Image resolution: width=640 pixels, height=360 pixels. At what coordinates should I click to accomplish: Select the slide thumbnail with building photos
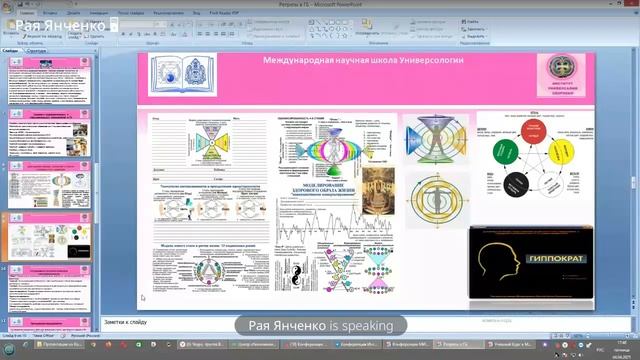point(49,133)
